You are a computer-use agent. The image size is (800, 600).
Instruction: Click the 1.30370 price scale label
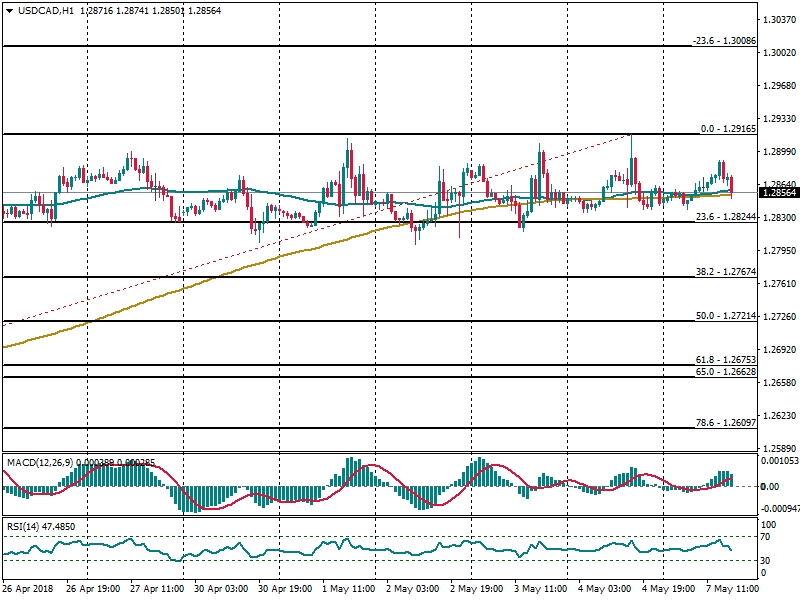[776, 20]
